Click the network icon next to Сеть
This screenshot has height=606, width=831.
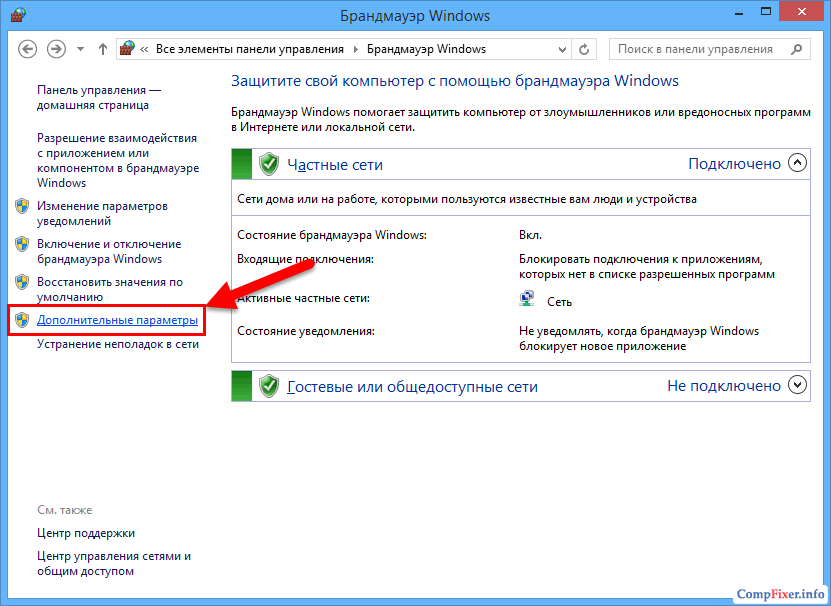(x=527, y=299)
